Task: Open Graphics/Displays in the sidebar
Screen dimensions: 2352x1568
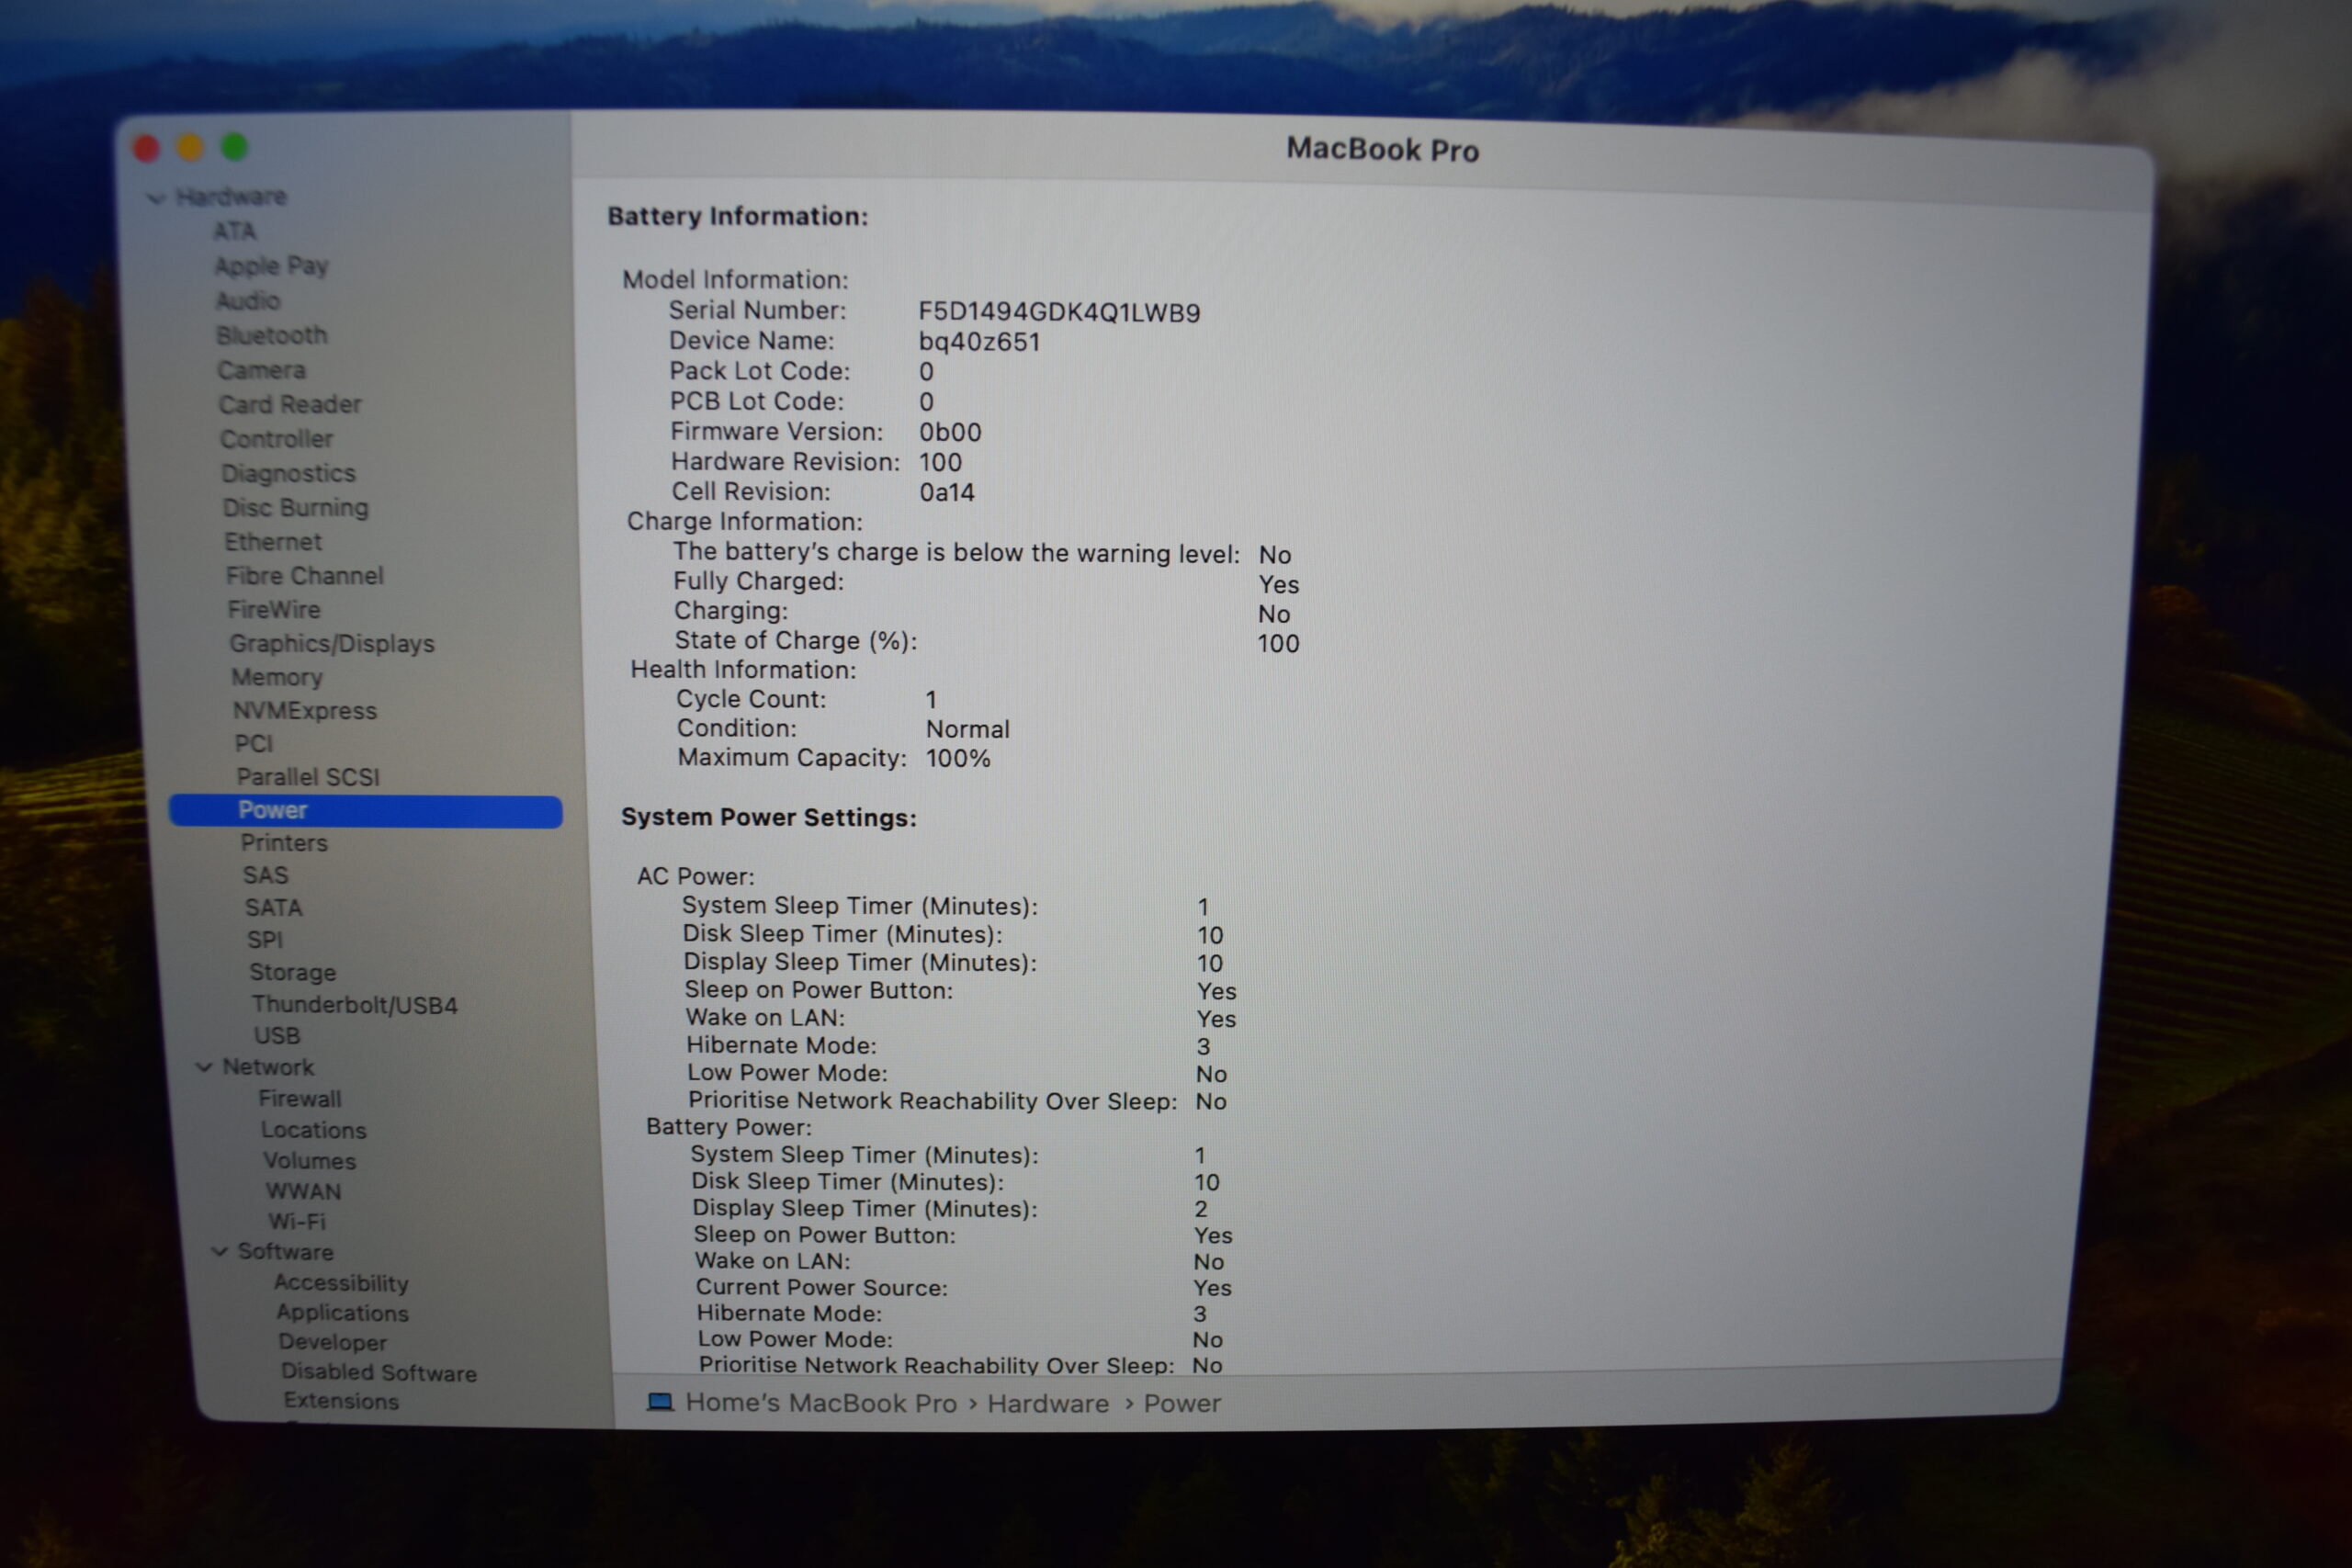Action: (332, 644)
